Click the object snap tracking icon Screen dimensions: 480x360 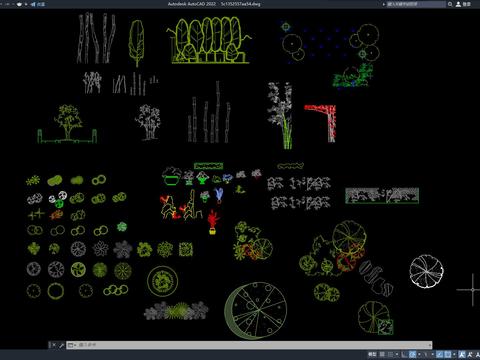(x=439, y=354)
